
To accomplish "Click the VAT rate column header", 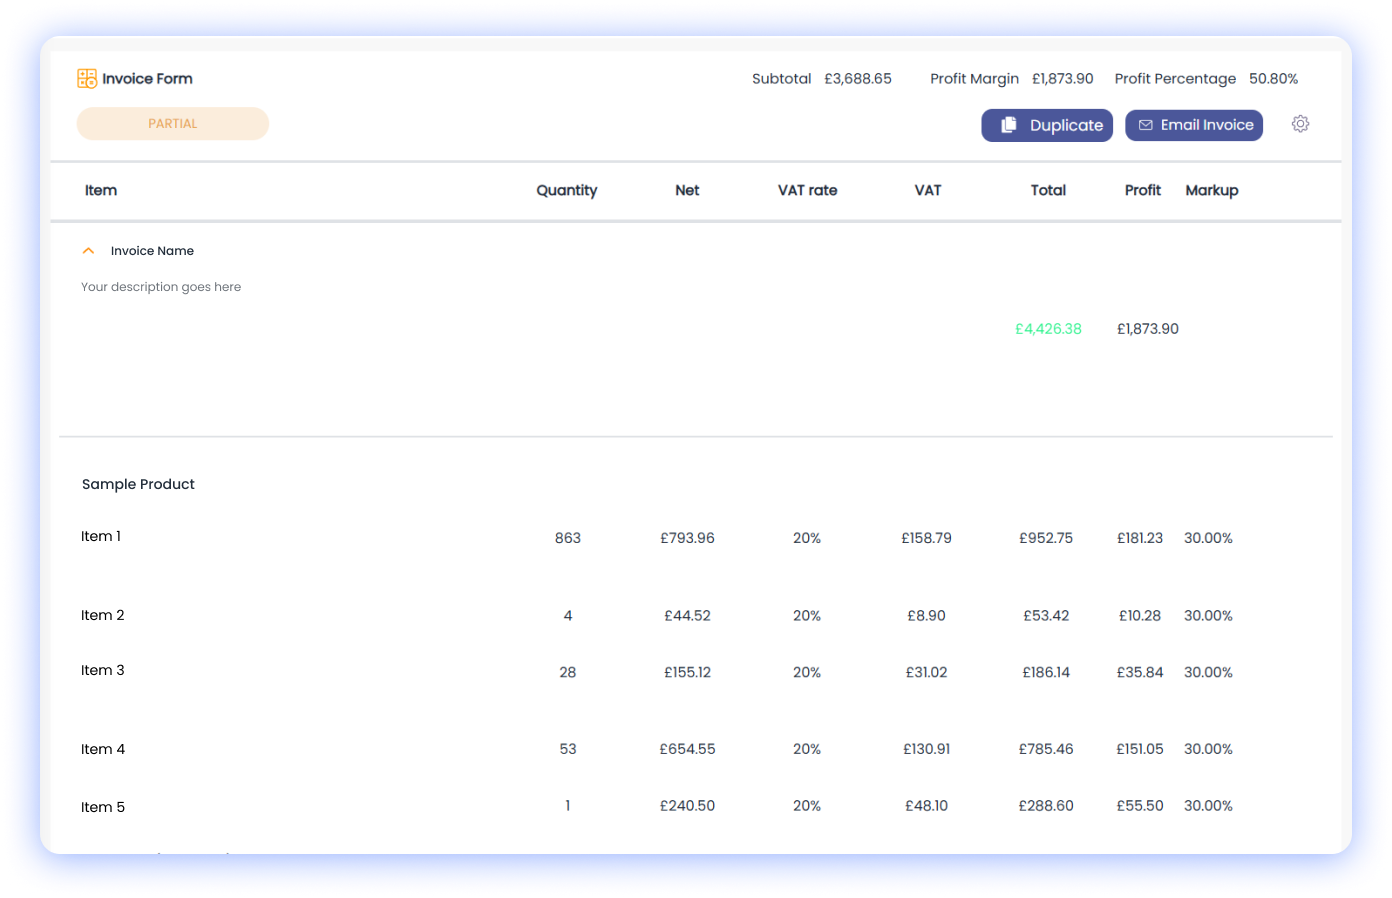I will pos(808,190).
